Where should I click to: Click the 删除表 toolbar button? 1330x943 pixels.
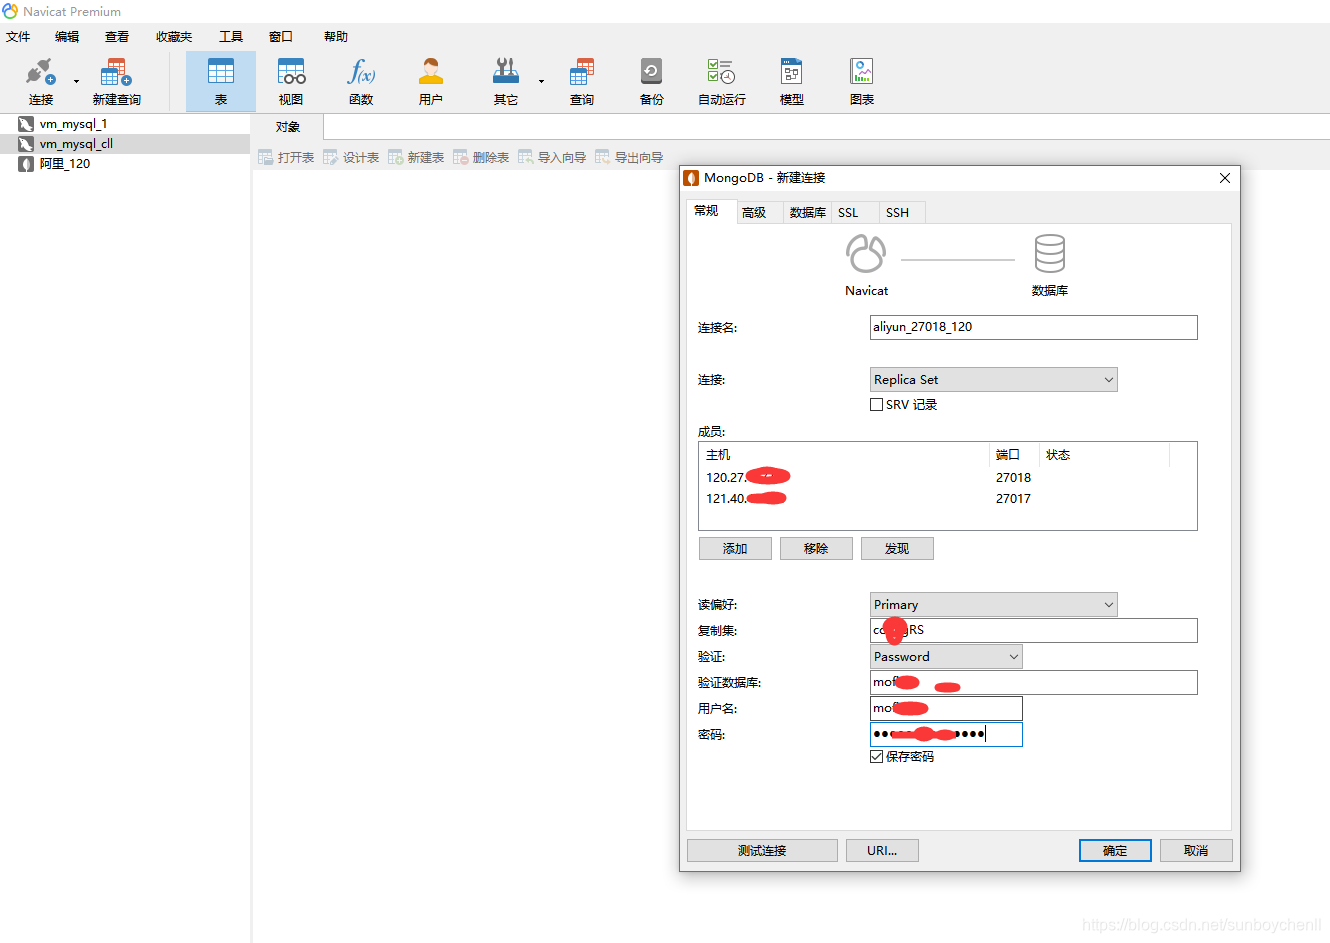[481, 157]
